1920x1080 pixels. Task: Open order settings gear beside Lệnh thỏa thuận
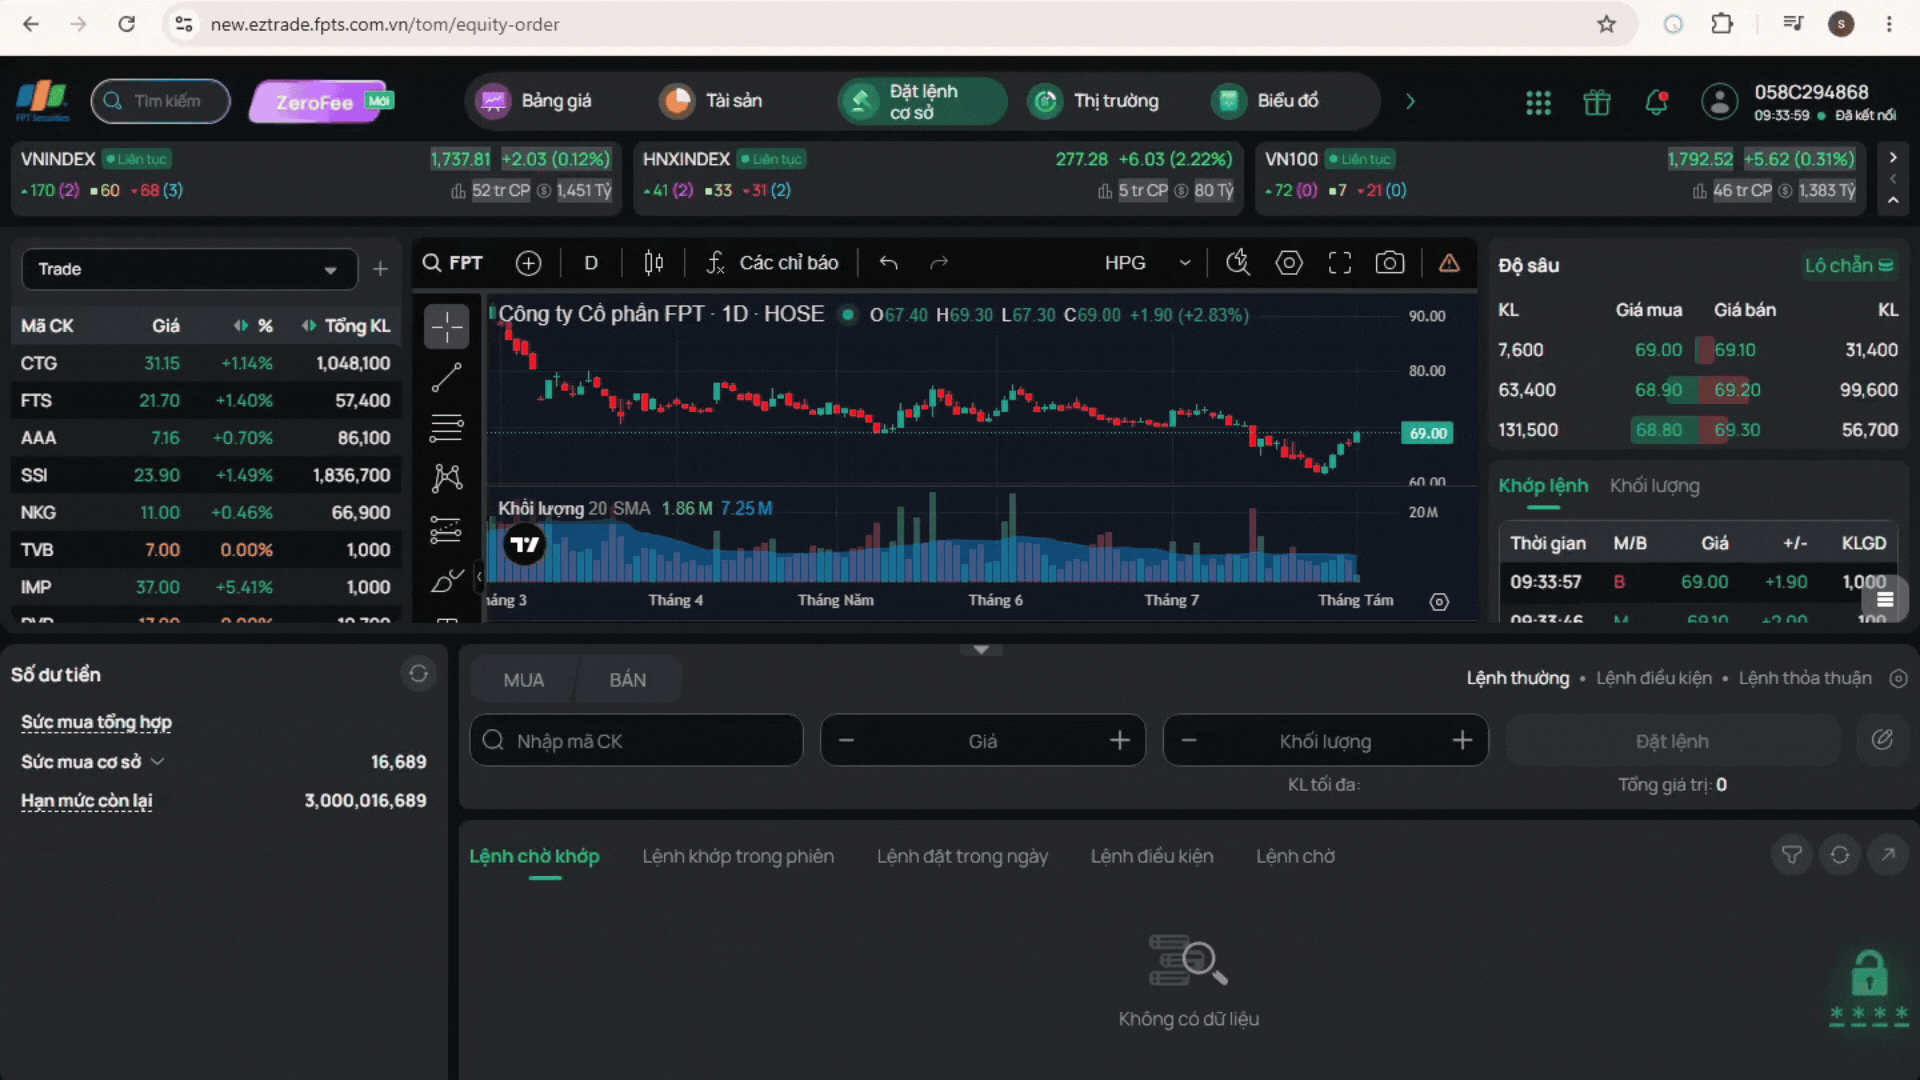1898,679
